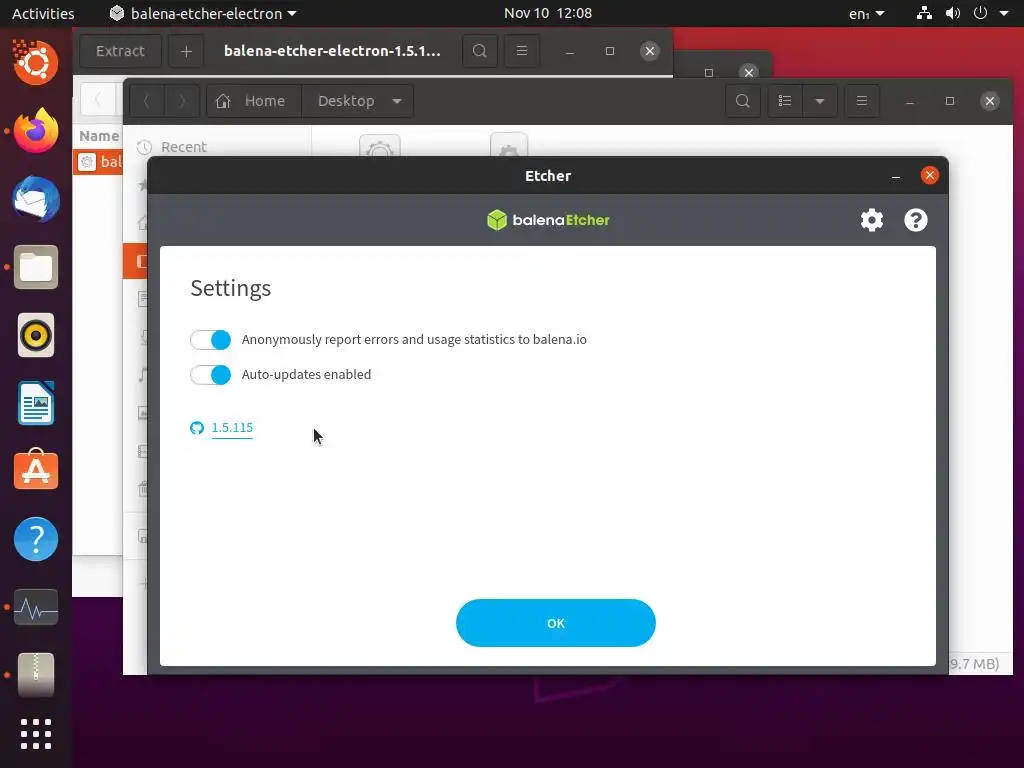Screen dimensions: 1024x768
Task: Click Name column header in archive manager
Action: click(99, 136)
